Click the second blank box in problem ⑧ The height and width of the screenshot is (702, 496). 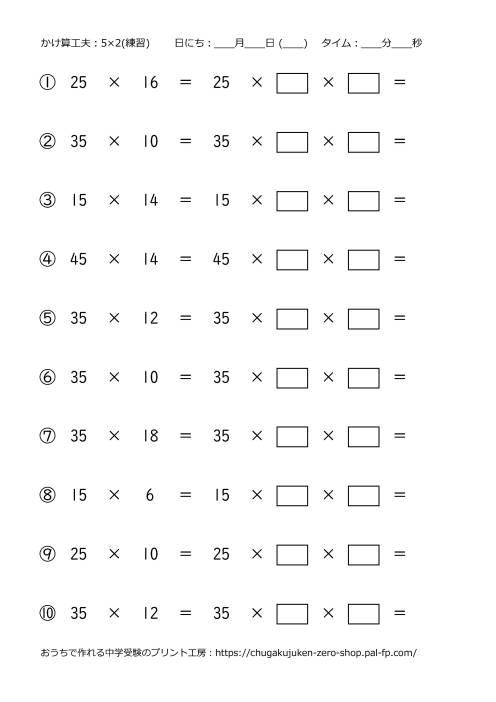pos(363,496)
